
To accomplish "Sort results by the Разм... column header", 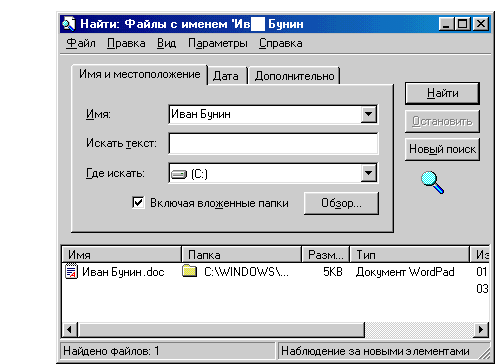I will pos(326,255).
